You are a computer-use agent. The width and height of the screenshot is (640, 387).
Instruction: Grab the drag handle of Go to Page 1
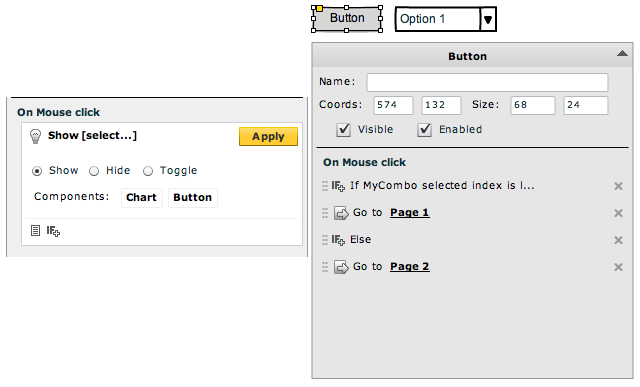click(325, 213)
